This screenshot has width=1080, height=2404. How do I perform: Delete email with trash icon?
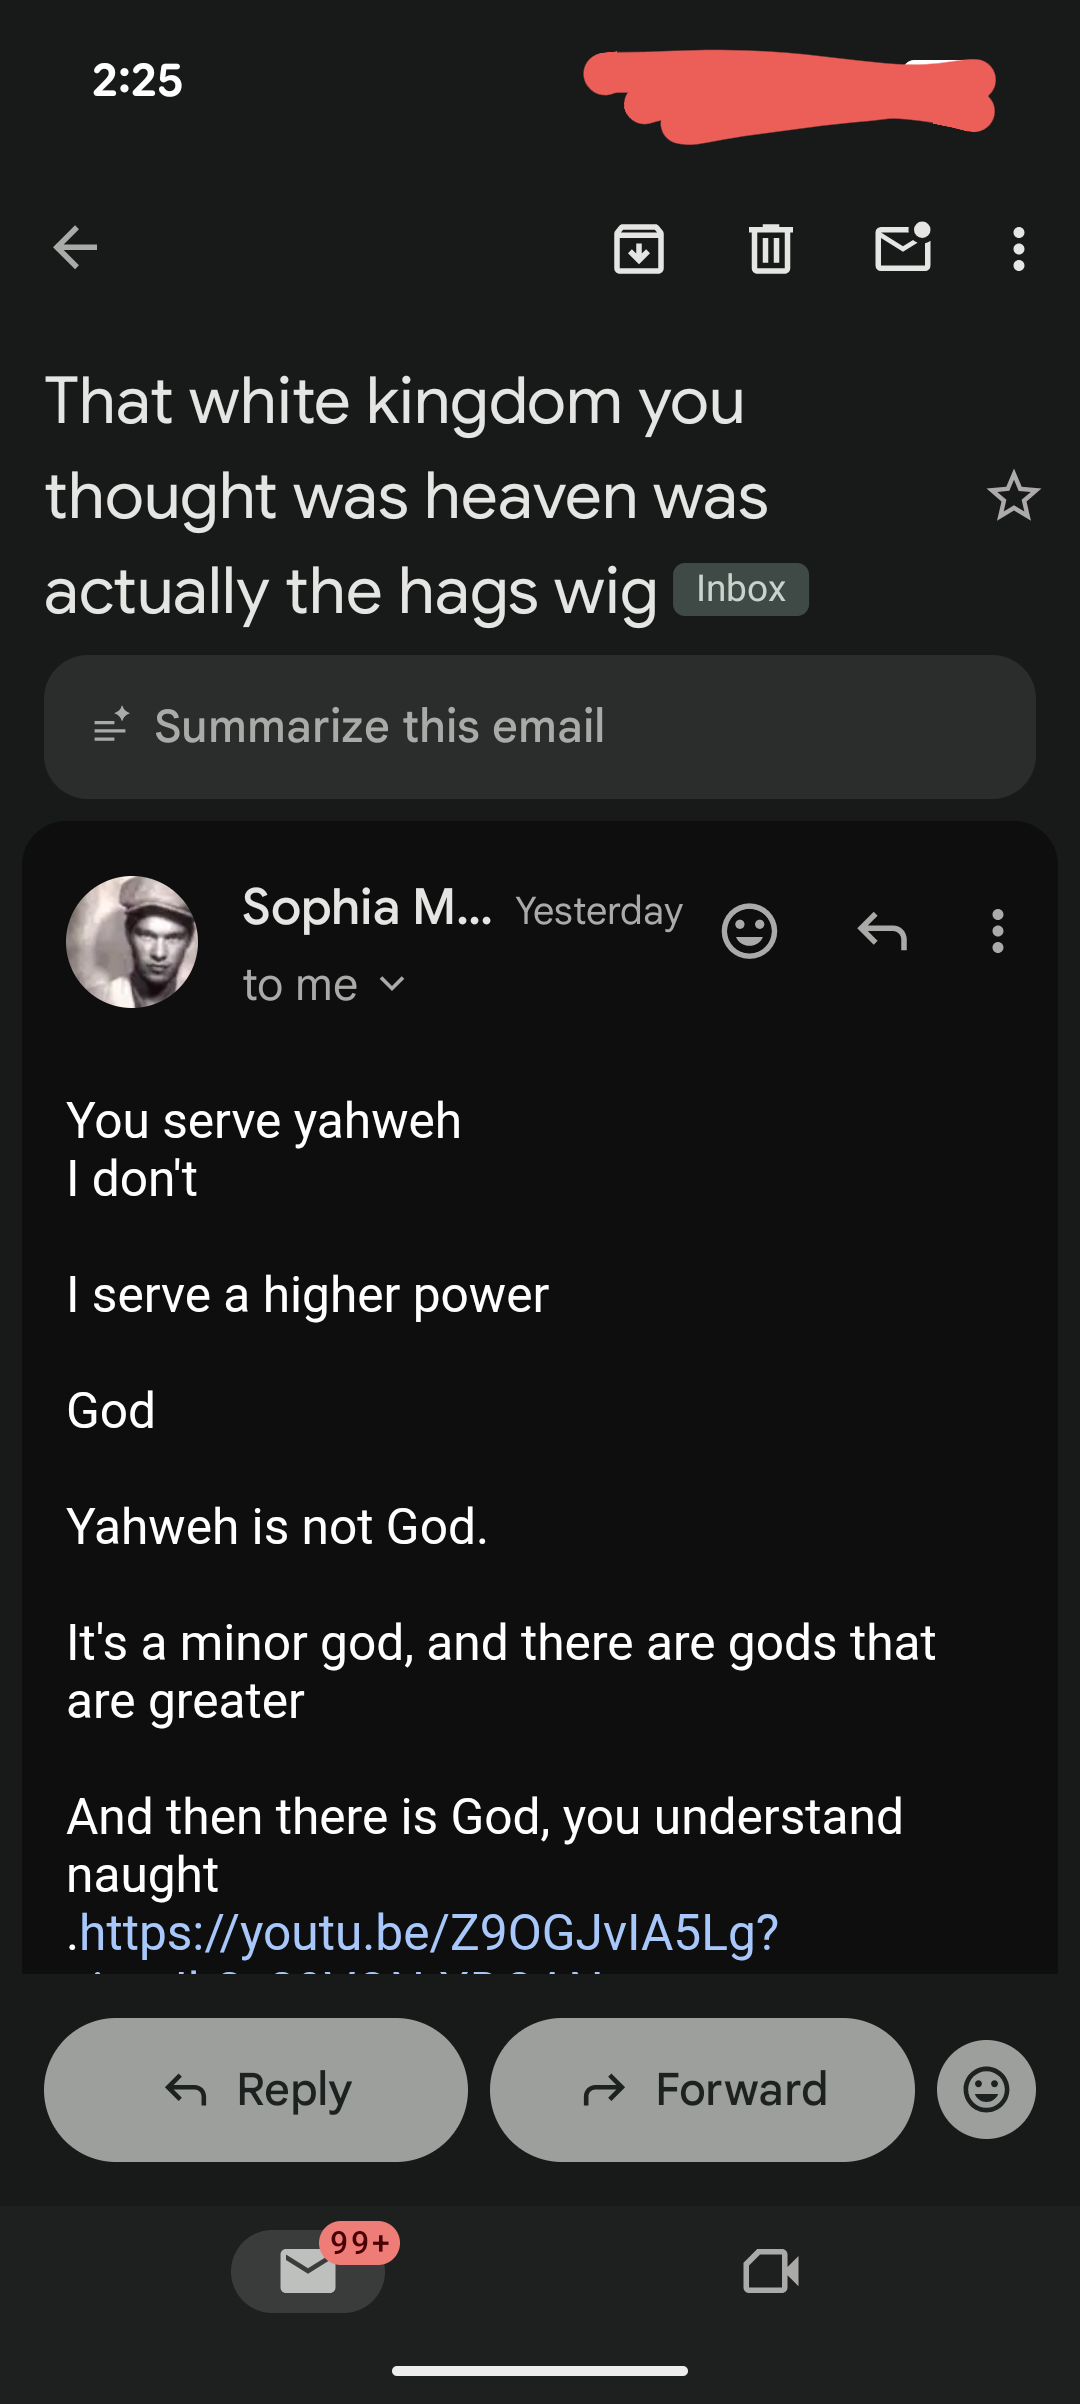pos(771,248)
